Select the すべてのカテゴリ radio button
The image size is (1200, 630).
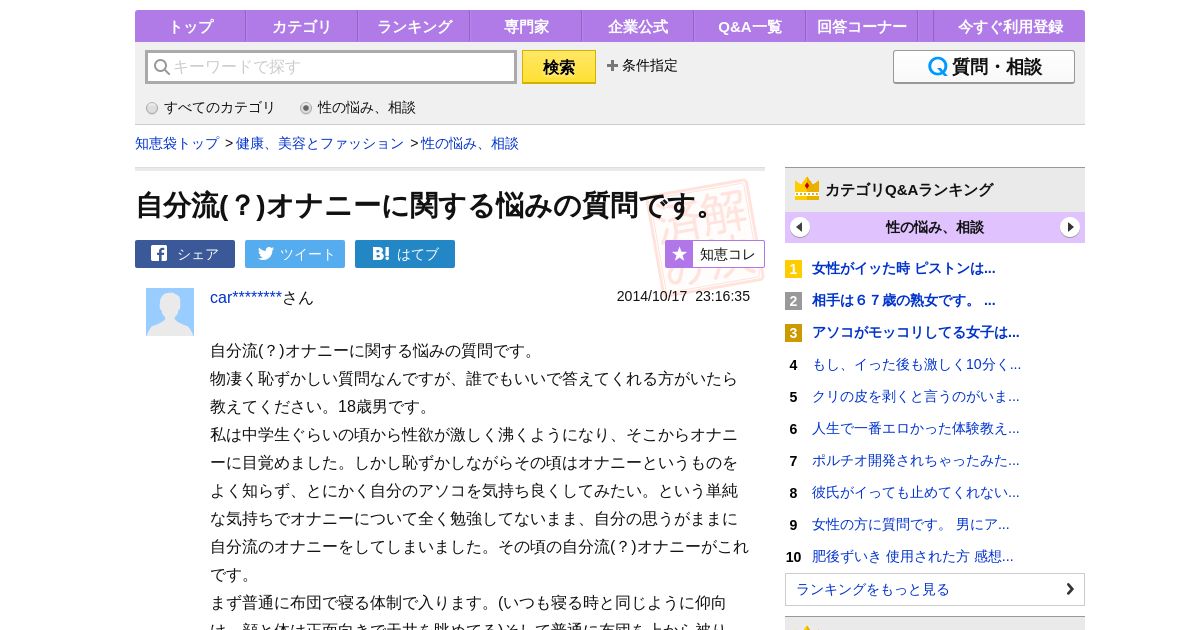pos(152,108)
